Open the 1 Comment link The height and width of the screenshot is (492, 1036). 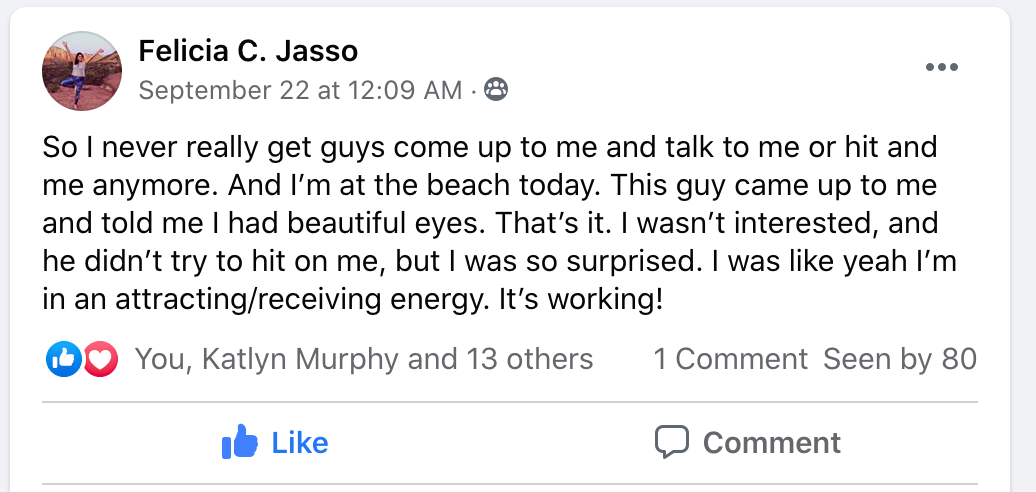click(x=730, y=359)
